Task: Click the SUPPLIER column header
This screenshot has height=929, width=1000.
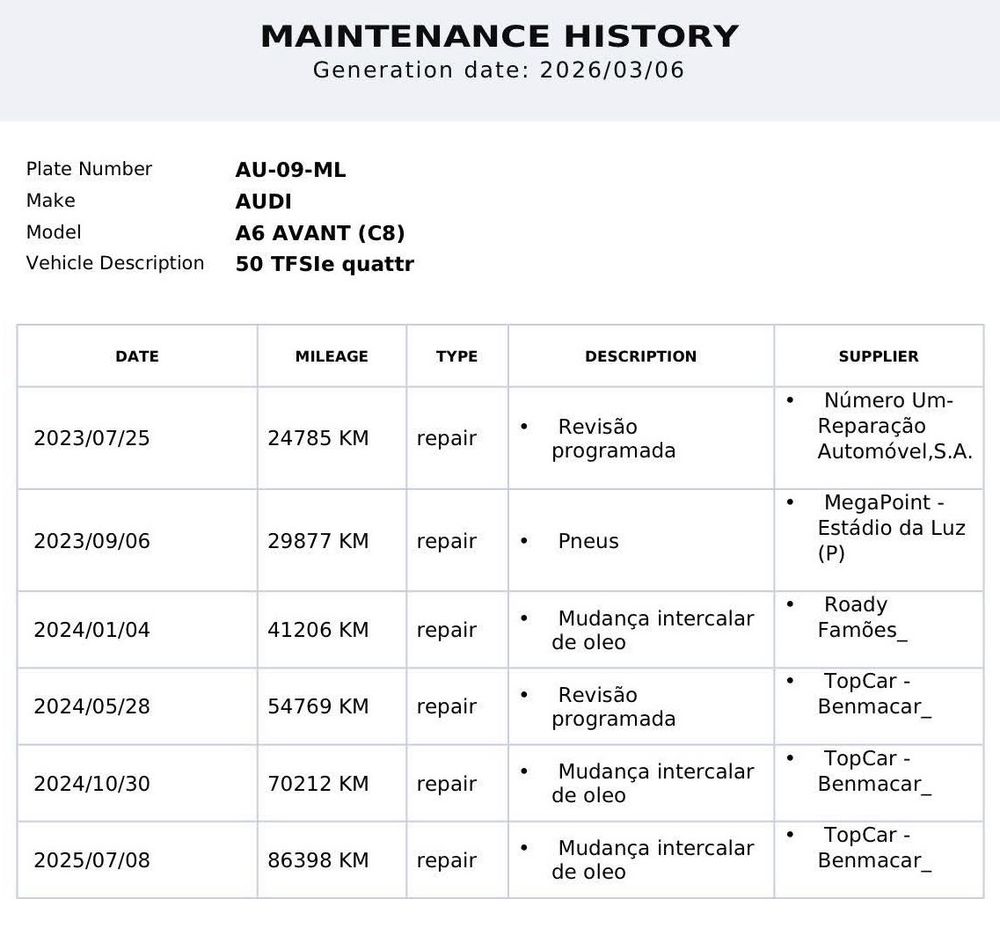Action: click(x=878, y=356)
